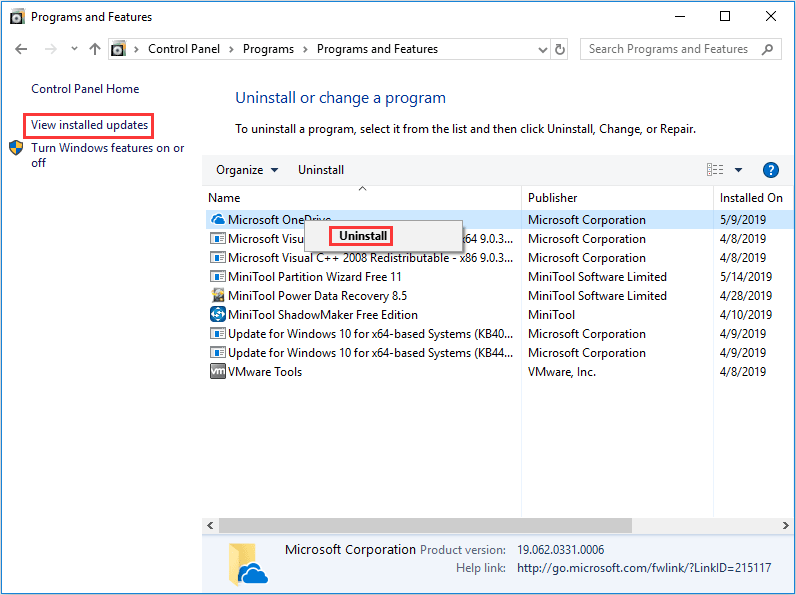This screenshot has width=796, height=595.
Task: Select the VMware Tools icon
Action: point(218,371)
